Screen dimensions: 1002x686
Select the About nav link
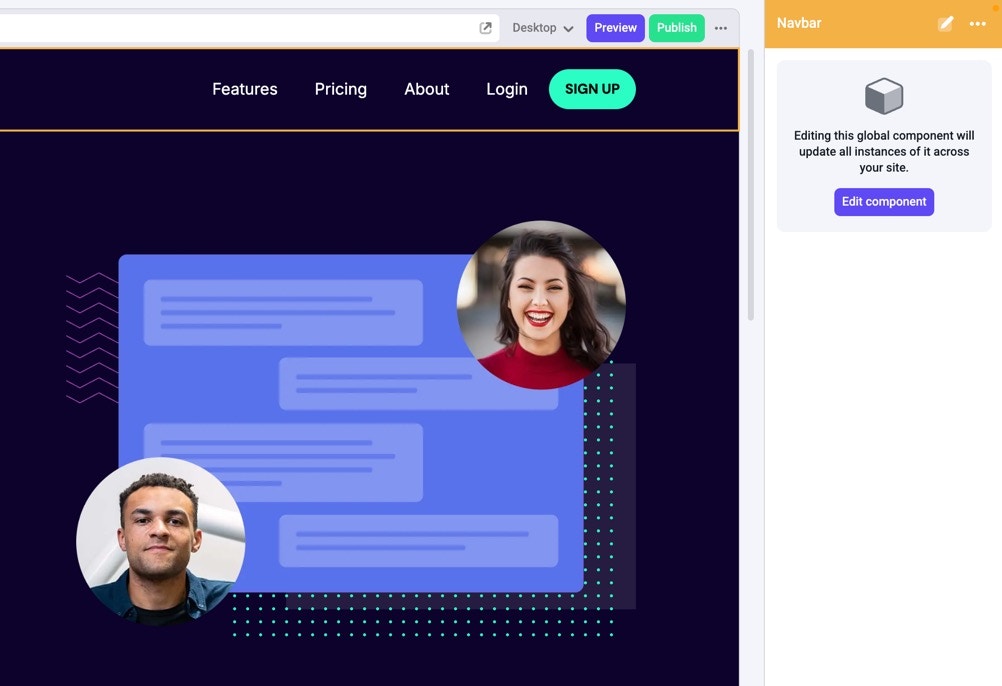[427, 89]
